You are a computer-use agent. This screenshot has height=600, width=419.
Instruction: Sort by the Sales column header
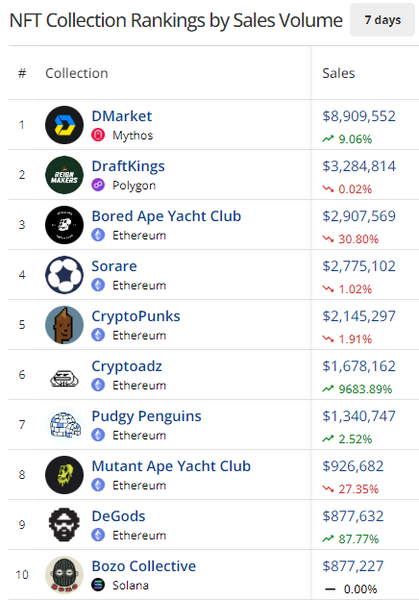[x=339, y=73]
